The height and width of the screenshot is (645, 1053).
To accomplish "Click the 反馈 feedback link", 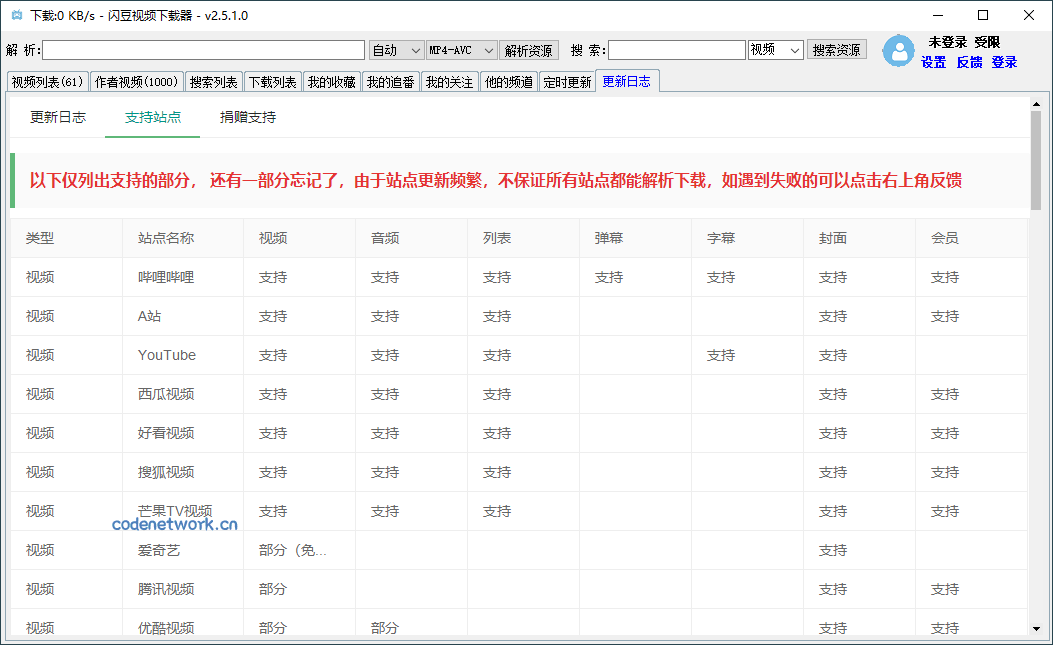I will (969, 62).
